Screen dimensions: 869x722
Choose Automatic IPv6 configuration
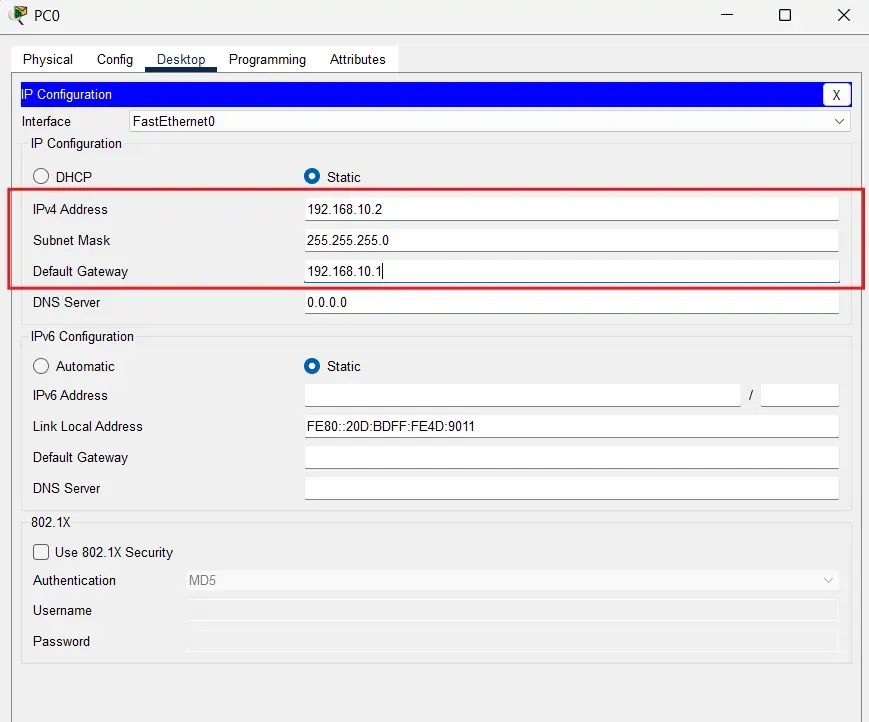tap(41, 366)
